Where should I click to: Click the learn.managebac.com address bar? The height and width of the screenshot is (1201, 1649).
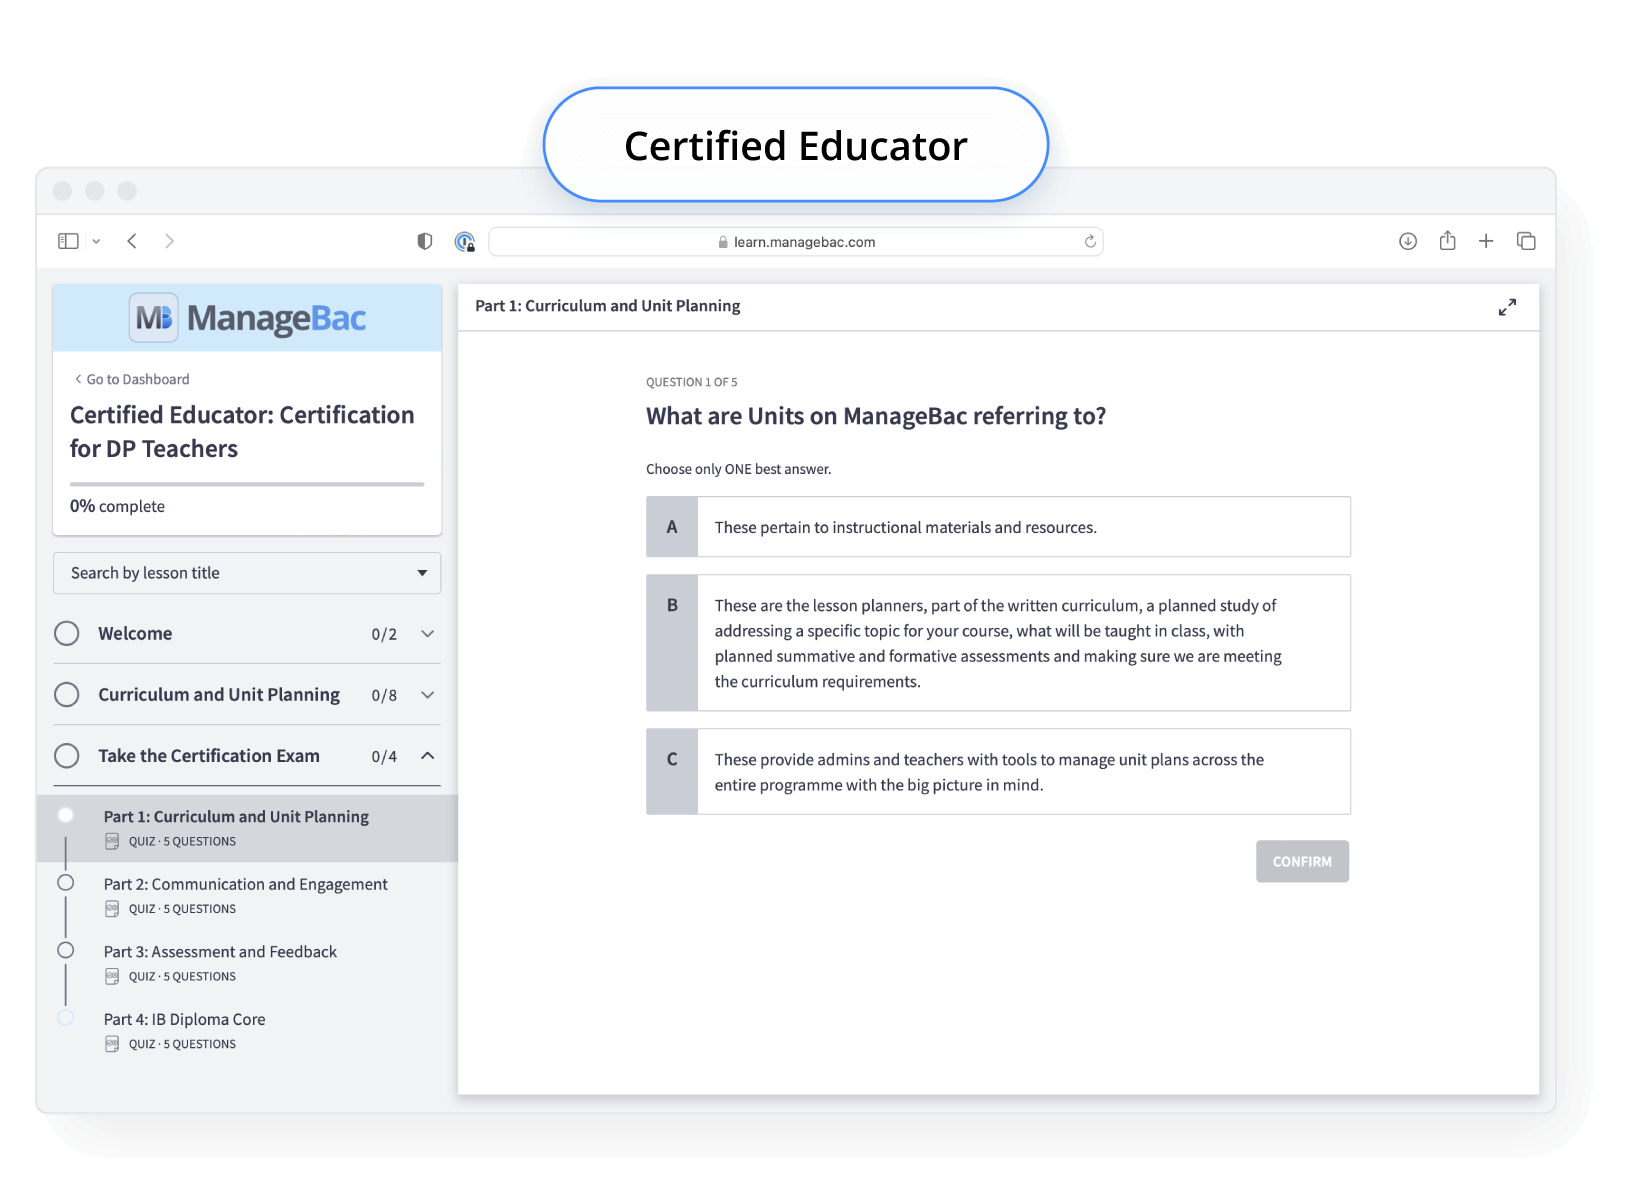click(796, 242)
